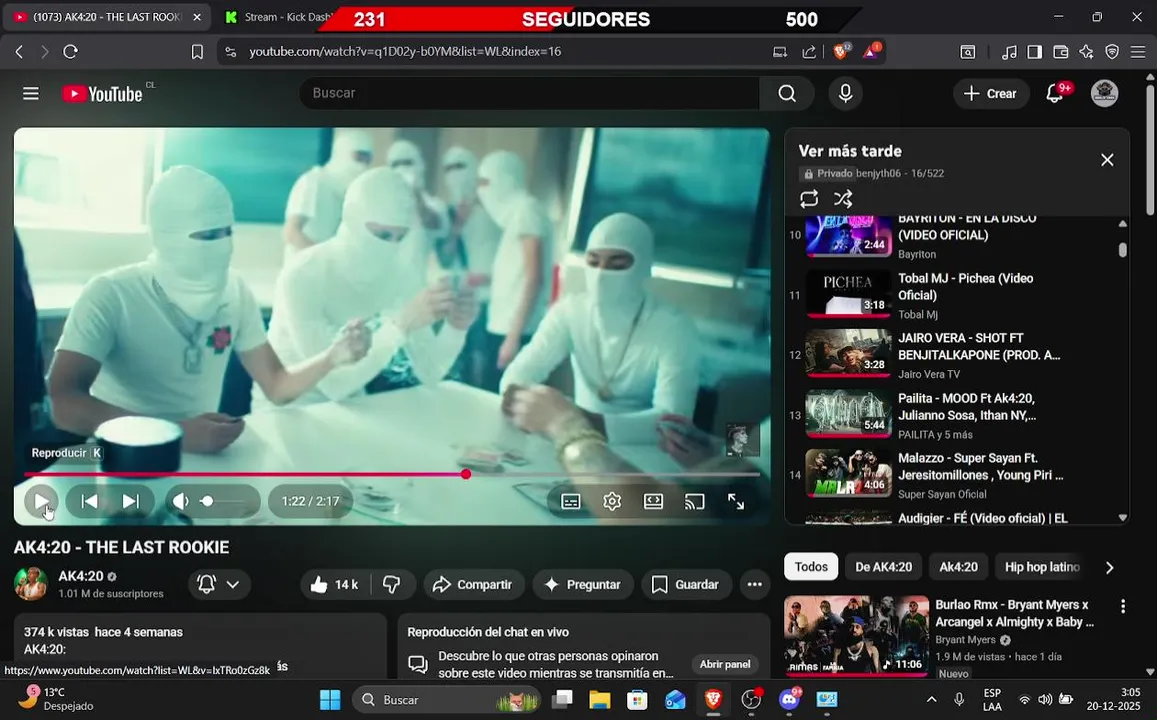Viewport: 1157px width, 720px height.
Task: Cast video to a TV
Action: pos(694,502)
